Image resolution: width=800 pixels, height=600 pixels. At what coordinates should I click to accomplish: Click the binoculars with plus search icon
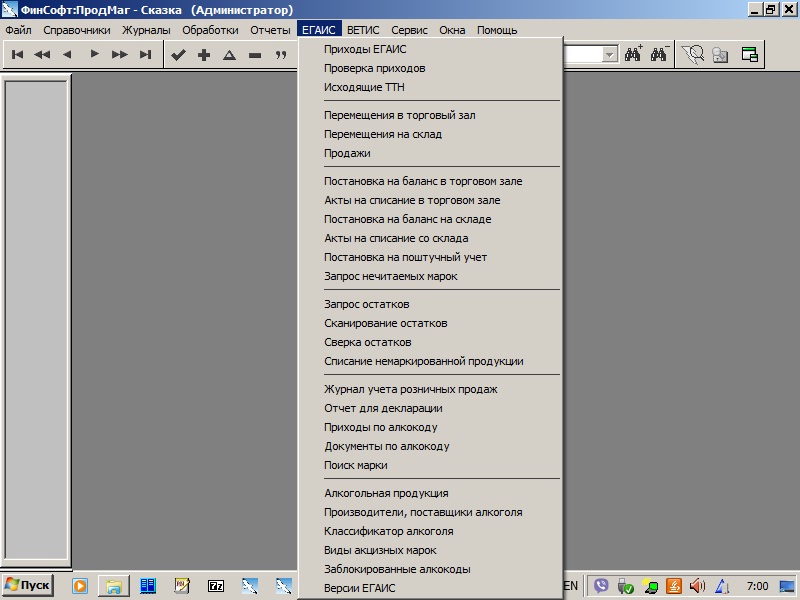click(633, 54)
